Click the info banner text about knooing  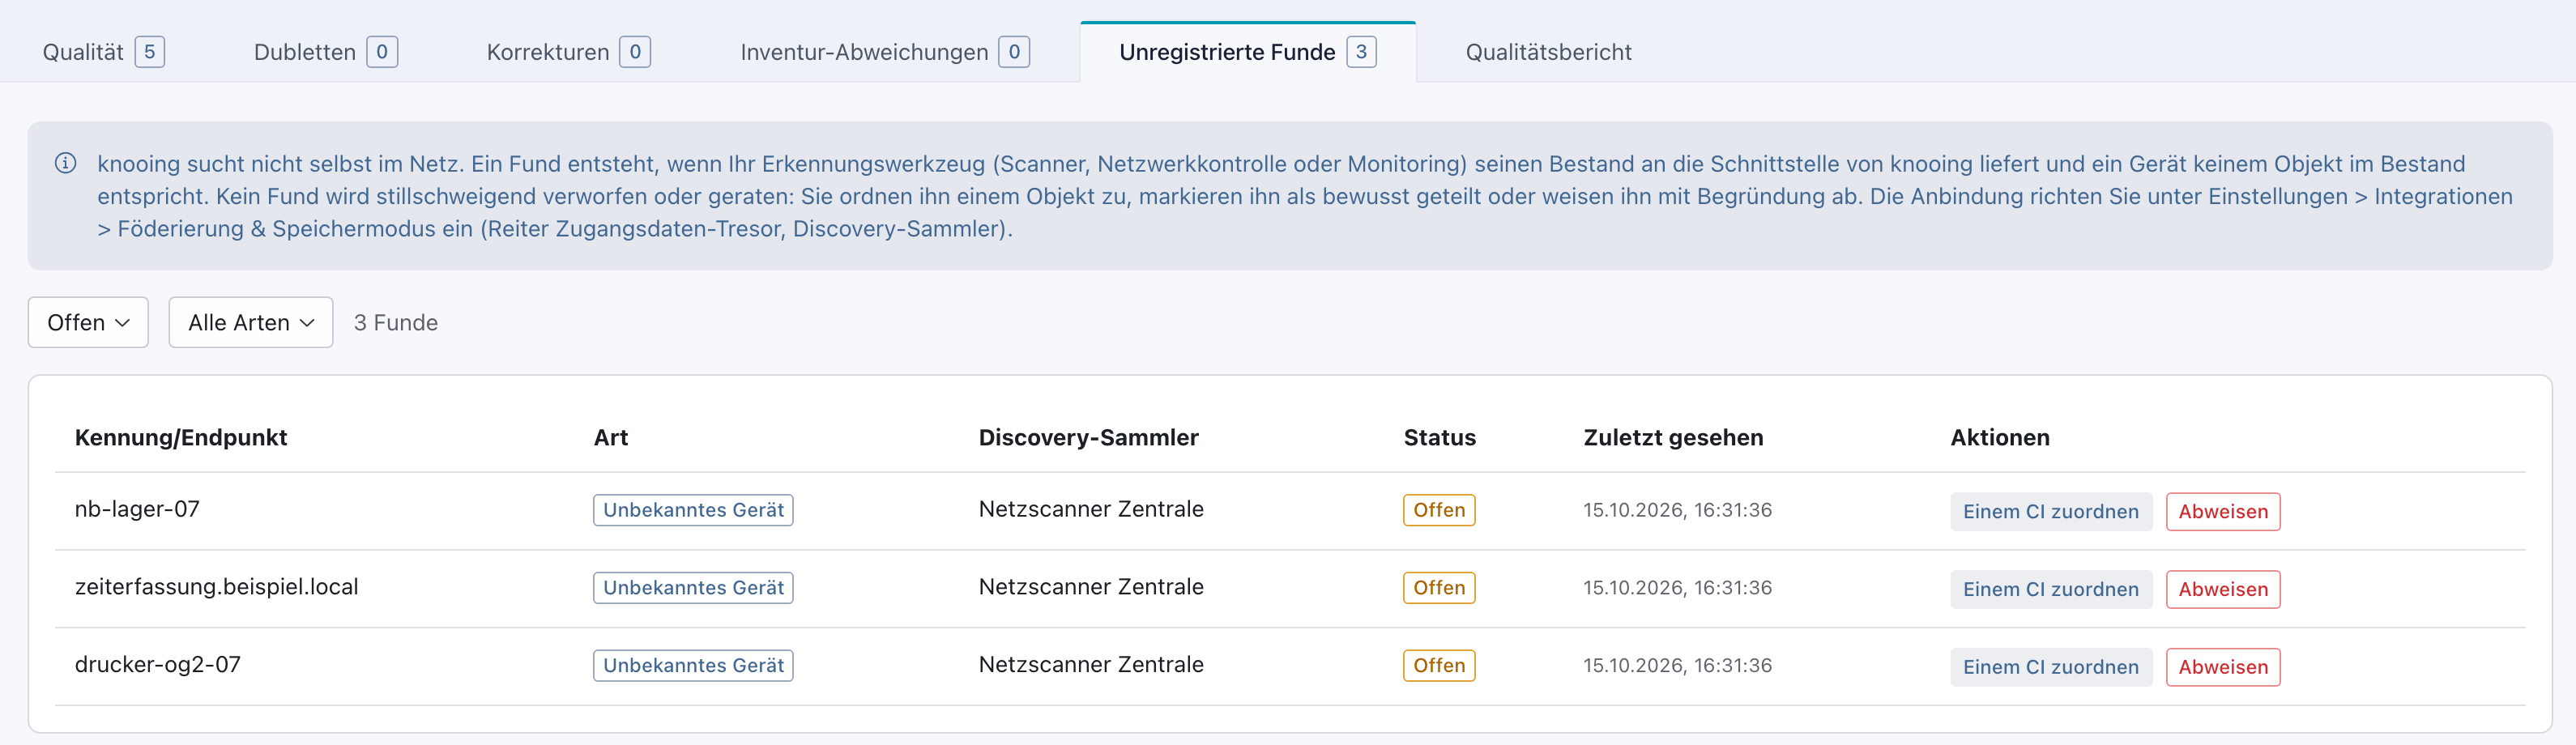click(1304, 196)
